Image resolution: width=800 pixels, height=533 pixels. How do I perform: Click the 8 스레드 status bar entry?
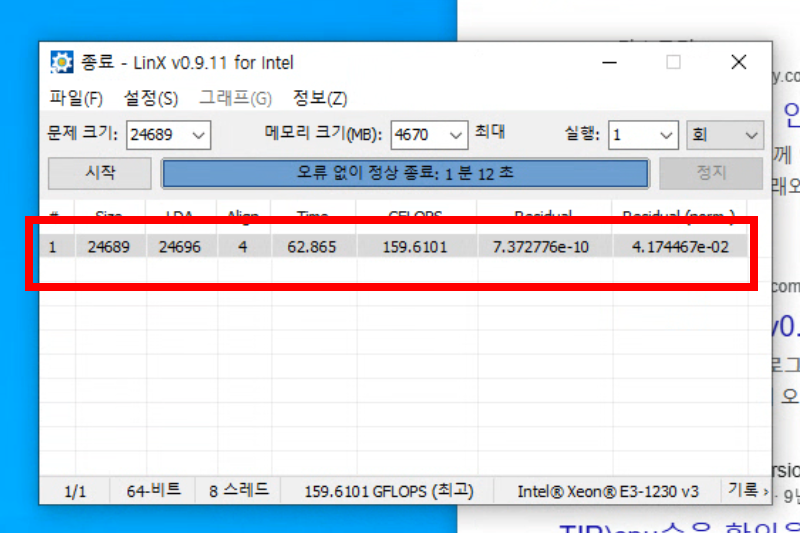pyautogui.click(x=239, y=491)
